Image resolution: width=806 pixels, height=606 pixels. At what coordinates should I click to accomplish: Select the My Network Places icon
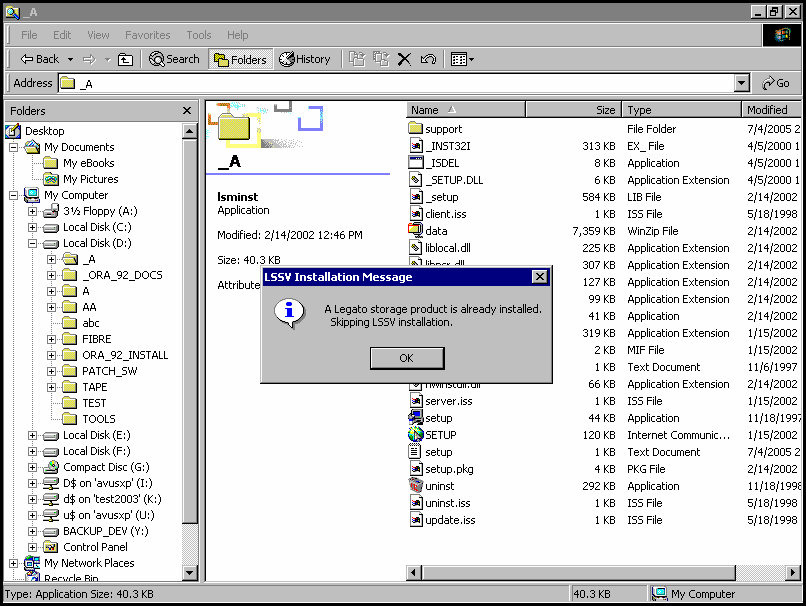(x=32, y=563)
